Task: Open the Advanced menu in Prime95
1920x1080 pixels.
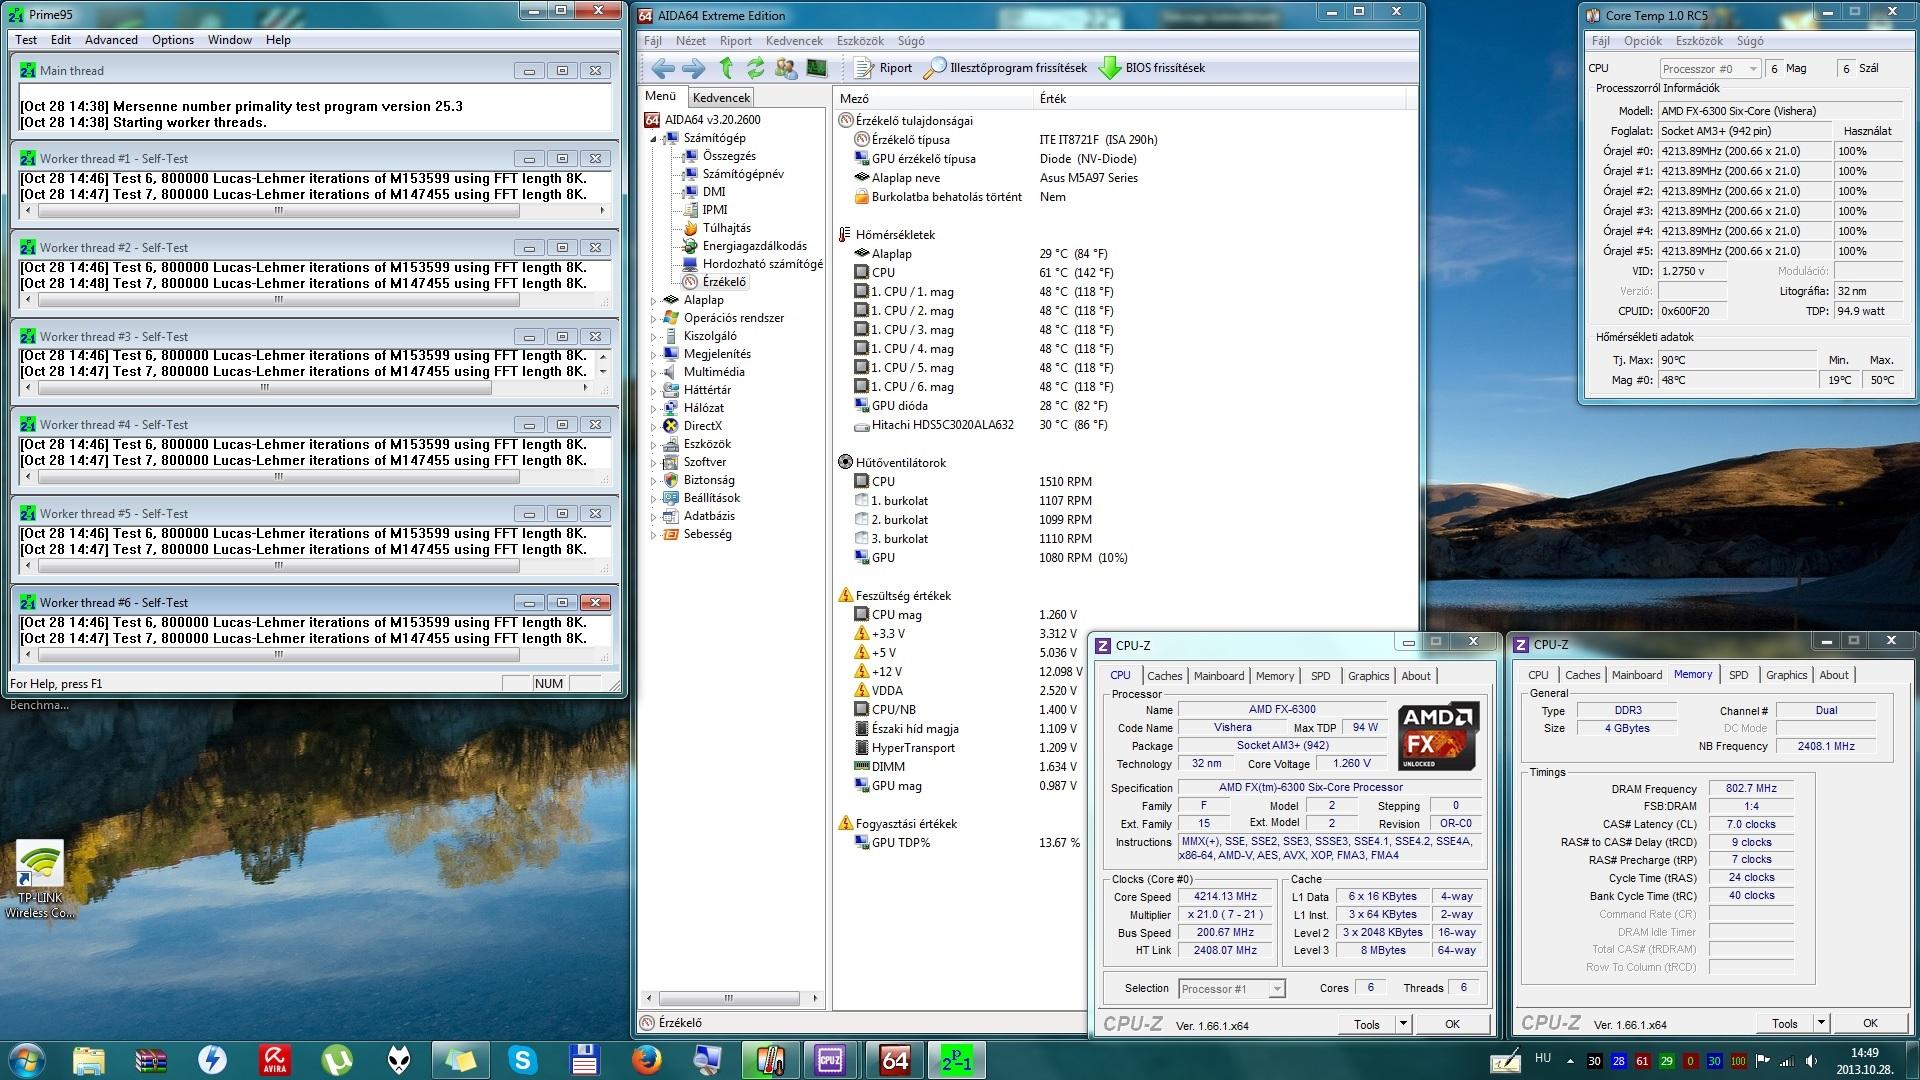Action: [x=111, y=40]
